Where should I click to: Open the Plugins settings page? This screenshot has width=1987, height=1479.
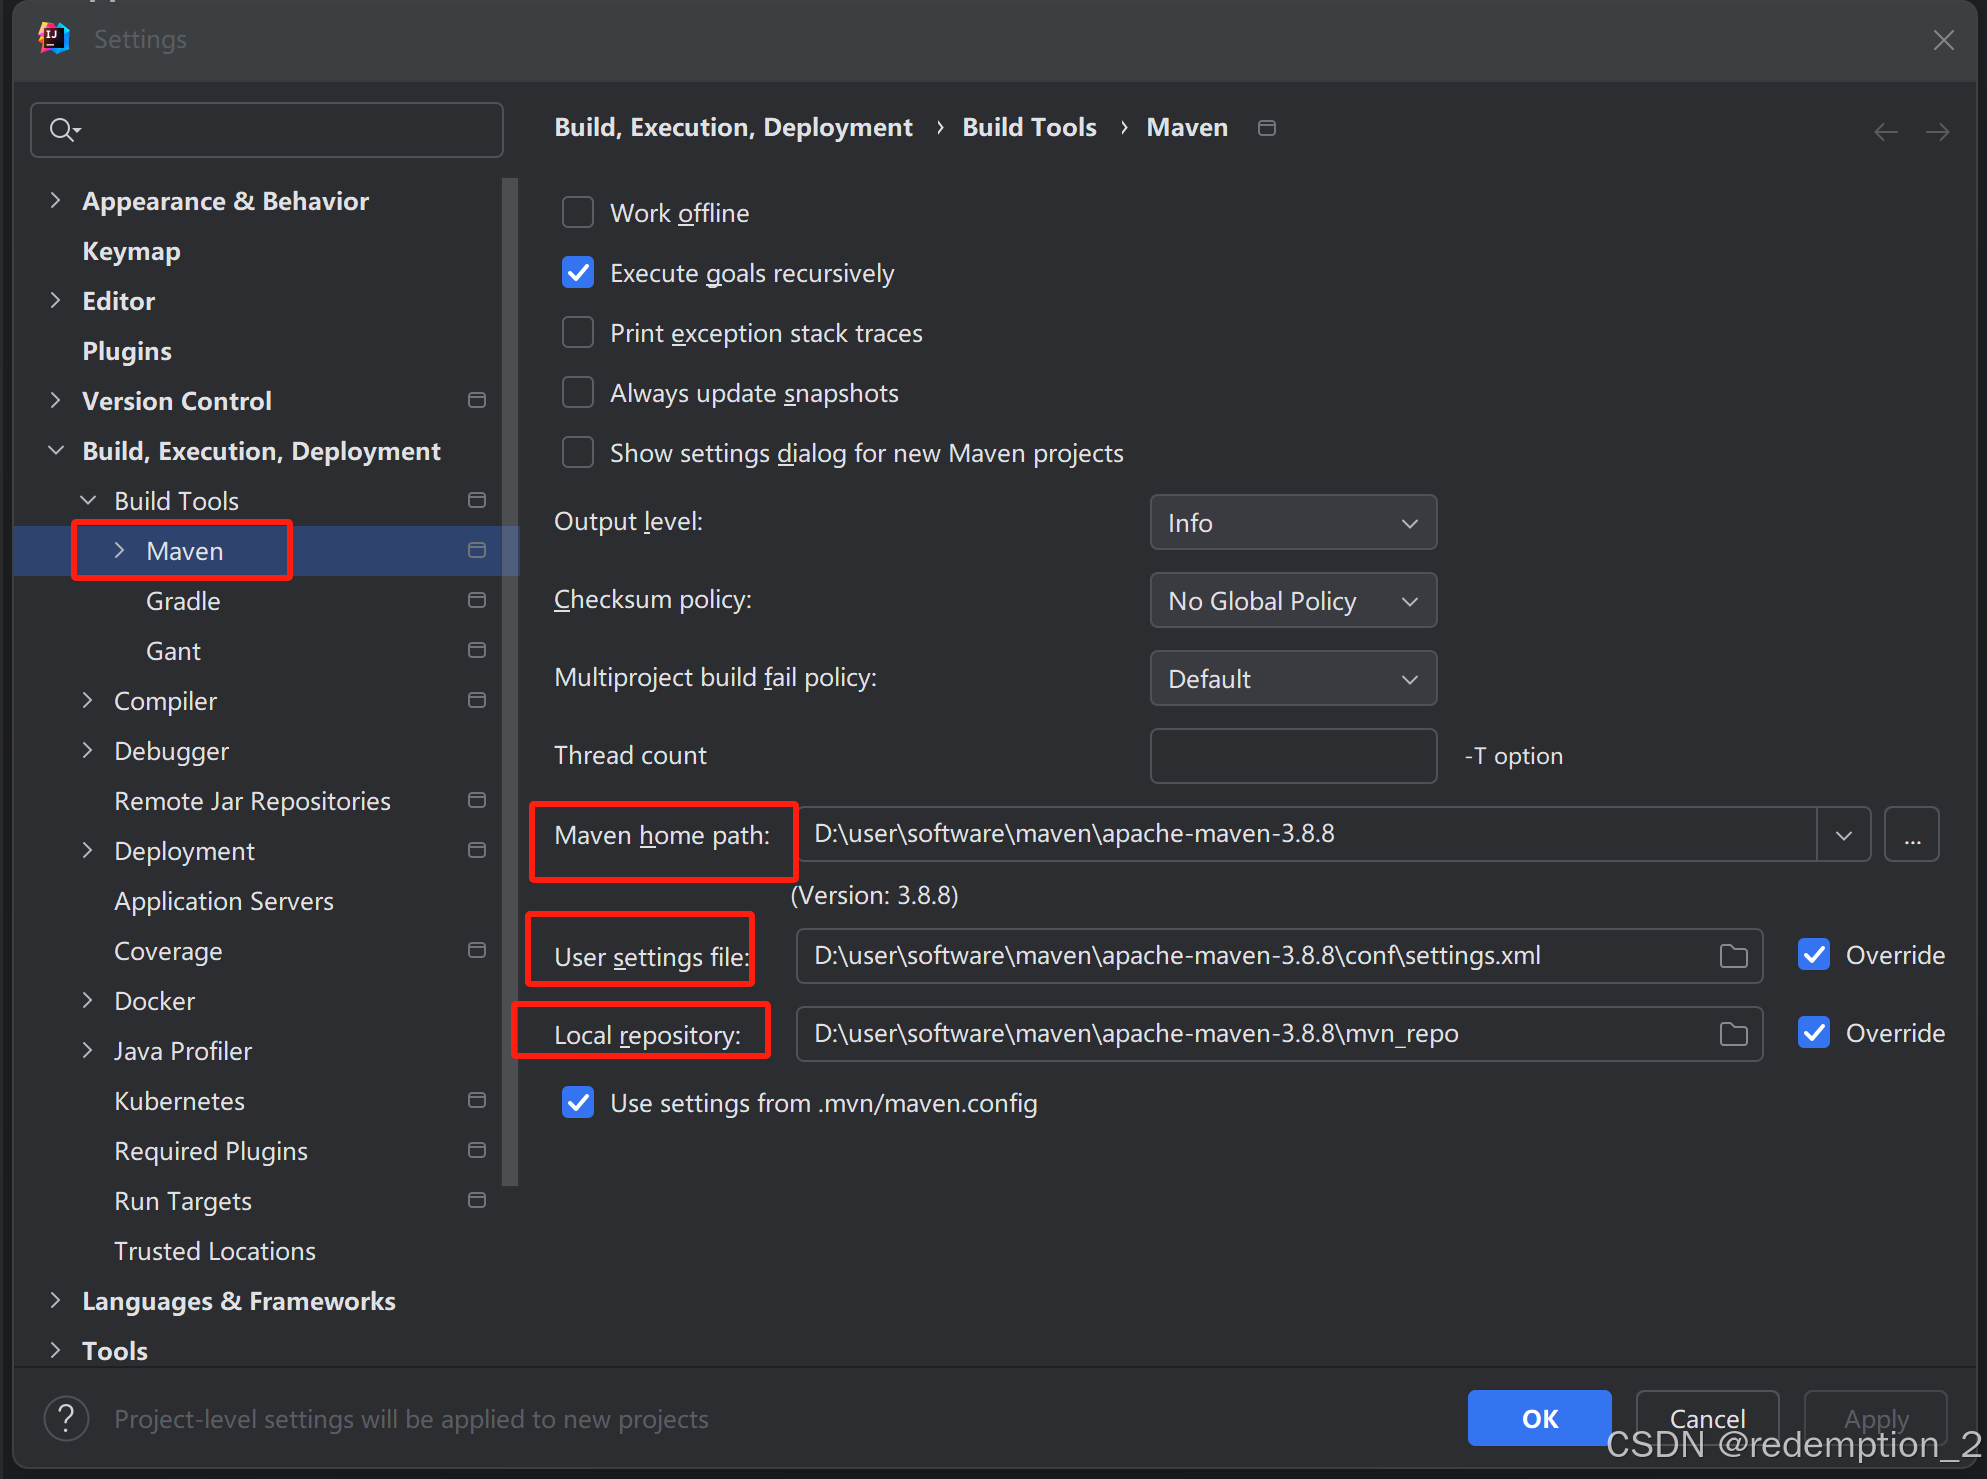(127, 351)
